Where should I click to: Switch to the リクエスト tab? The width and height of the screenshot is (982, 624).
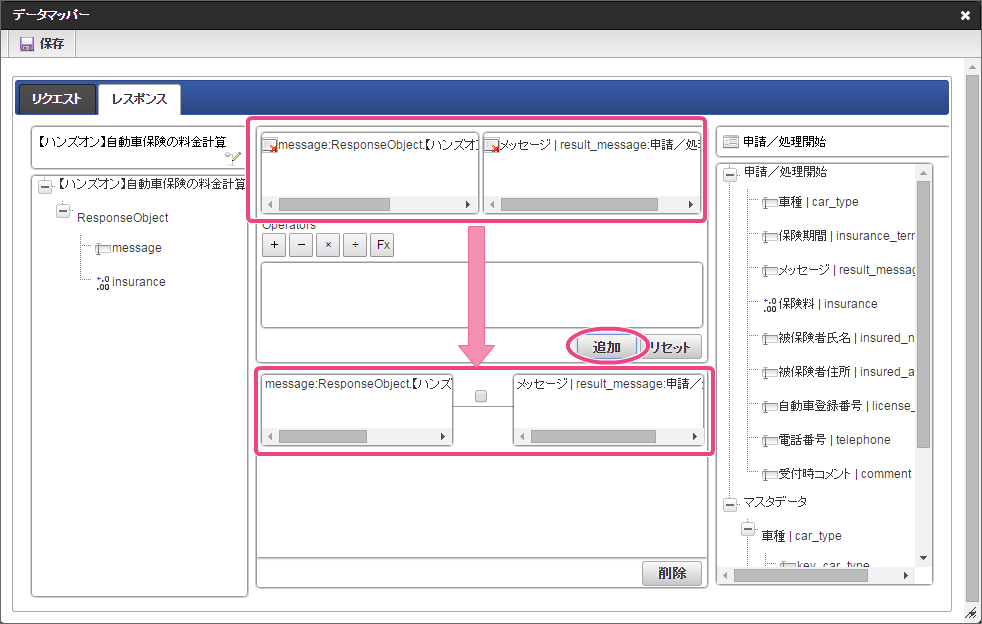click(57, 99)
